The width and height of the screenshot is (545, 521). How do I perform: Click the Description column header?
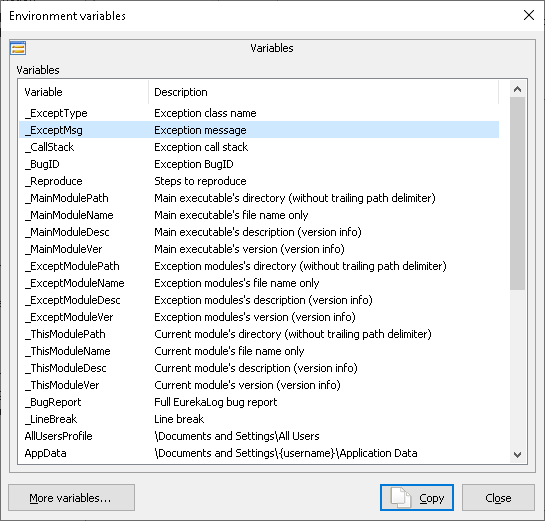click(323, 92)
